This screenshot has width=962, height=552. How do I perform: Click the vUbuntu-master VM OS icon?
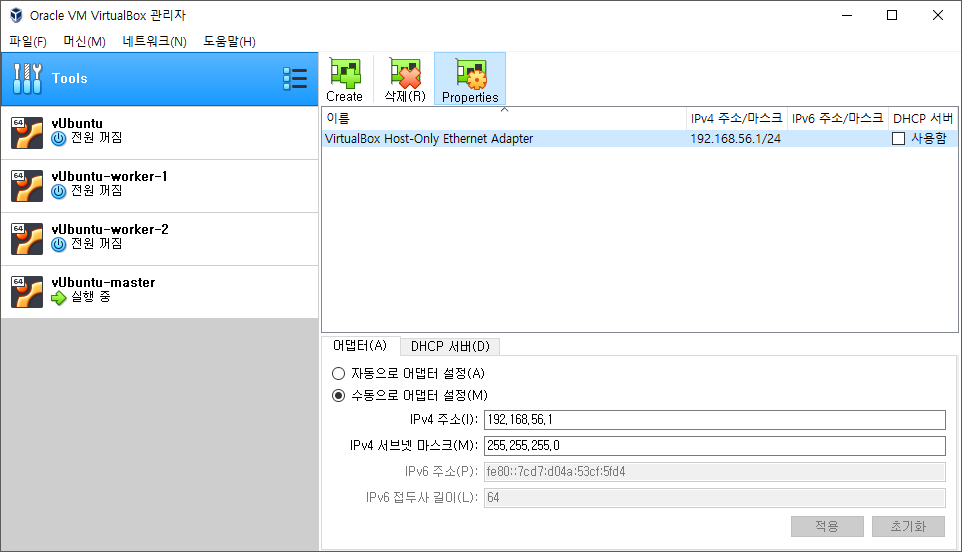(x=27, y=292)
